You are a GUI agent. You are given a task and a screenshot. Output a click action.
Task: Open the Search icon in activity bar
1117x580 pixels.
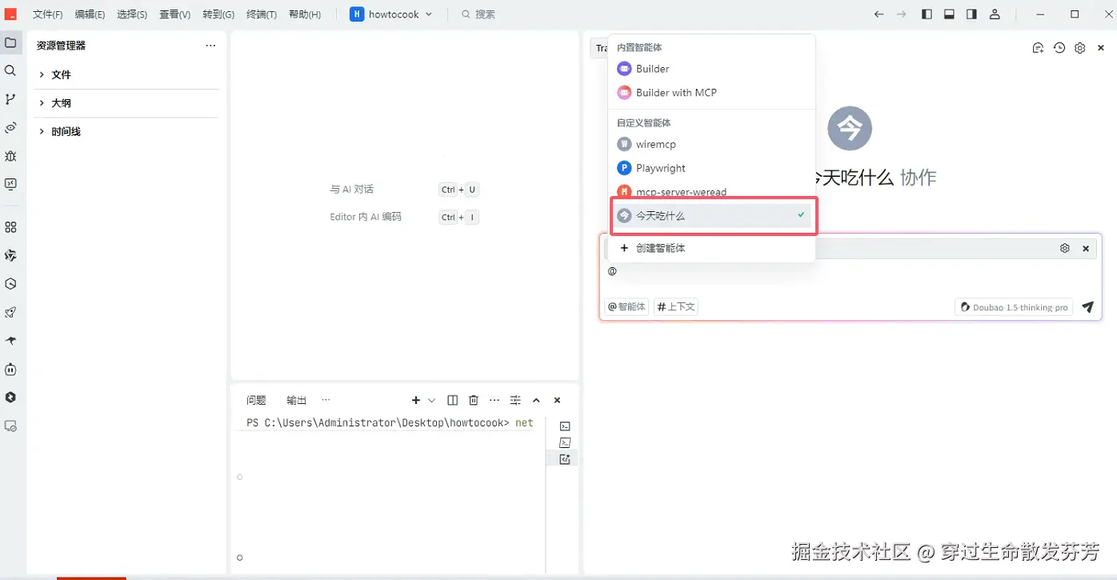[x=10, y=71]
